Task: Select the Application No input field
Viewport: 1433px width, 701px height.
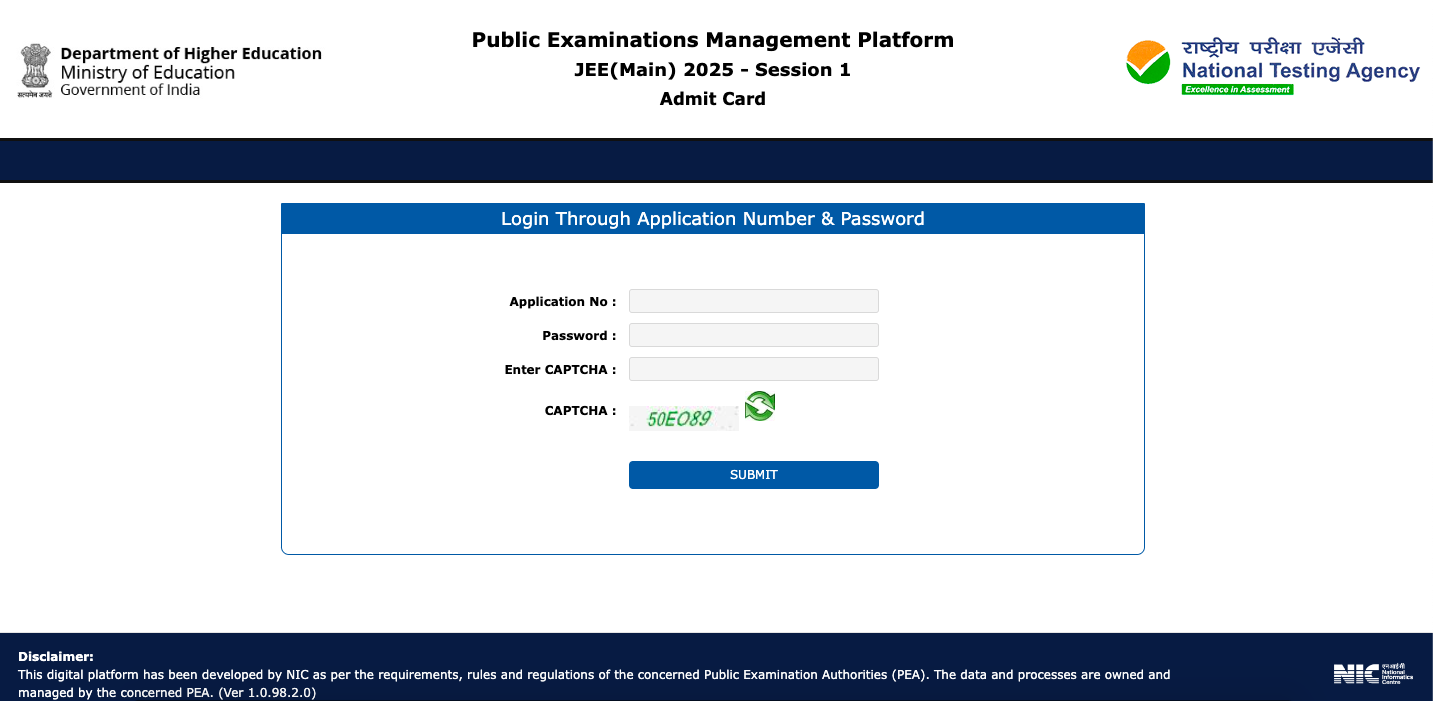Action: click(x=753, y=300)
